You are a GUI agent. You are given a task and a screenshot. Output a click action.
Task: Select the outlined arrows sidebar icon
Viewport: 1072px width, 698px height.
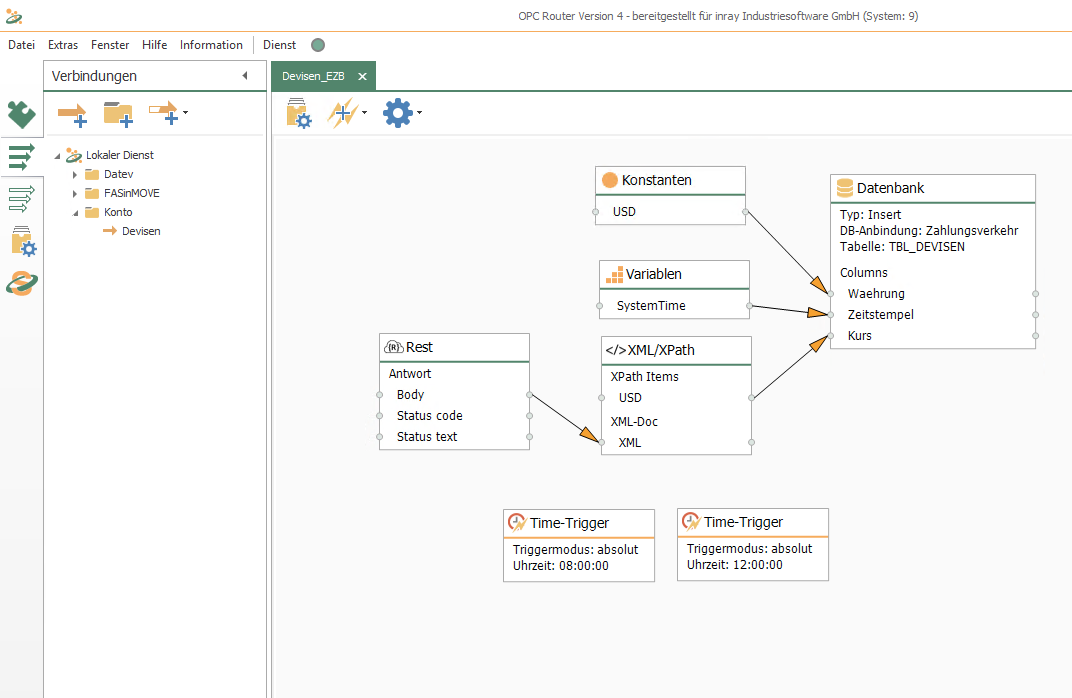coord(21,199)
